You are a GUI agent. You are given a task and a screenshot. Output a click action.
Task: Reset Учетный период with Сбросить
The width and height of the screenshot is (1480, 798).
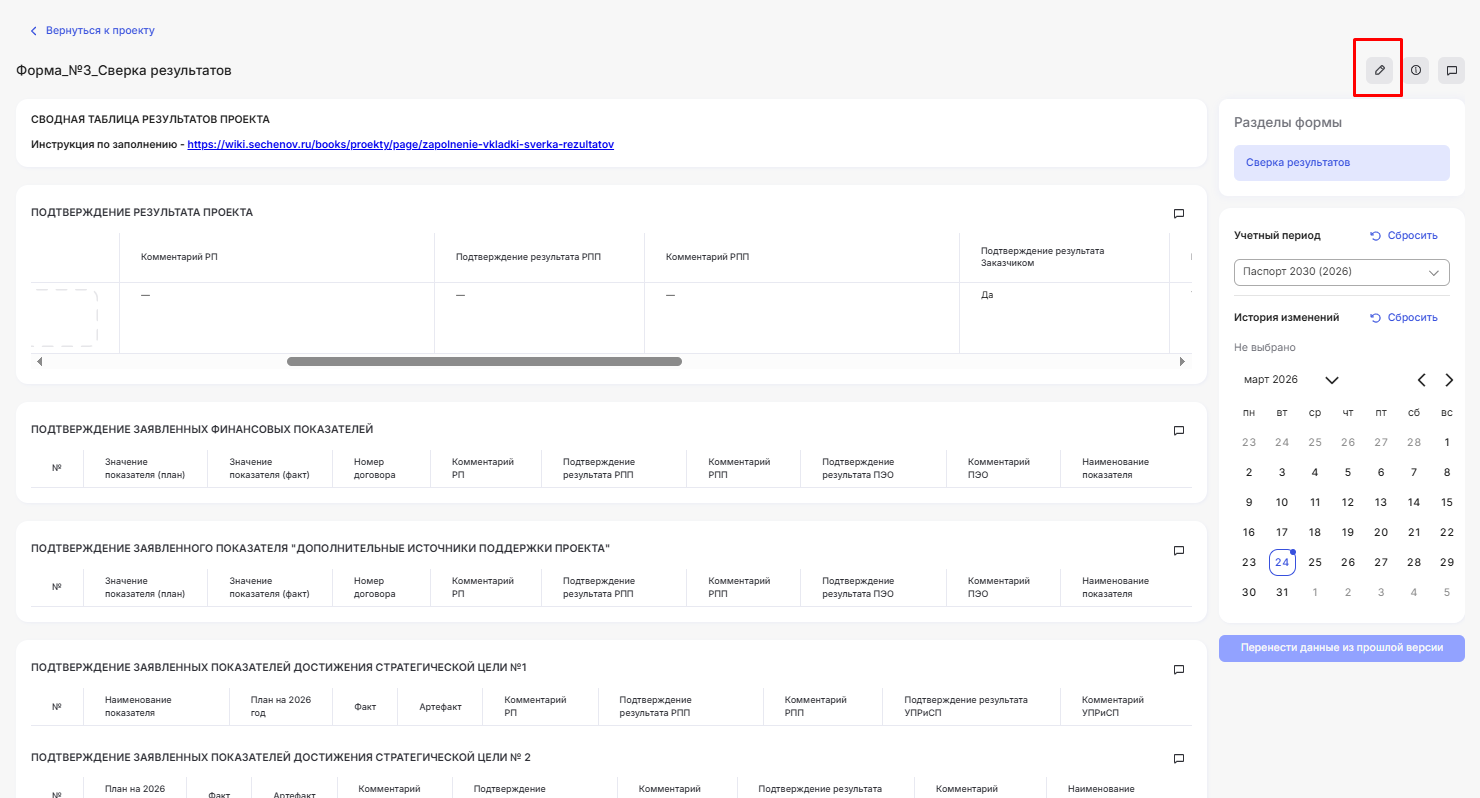[x=1404, y=236]
